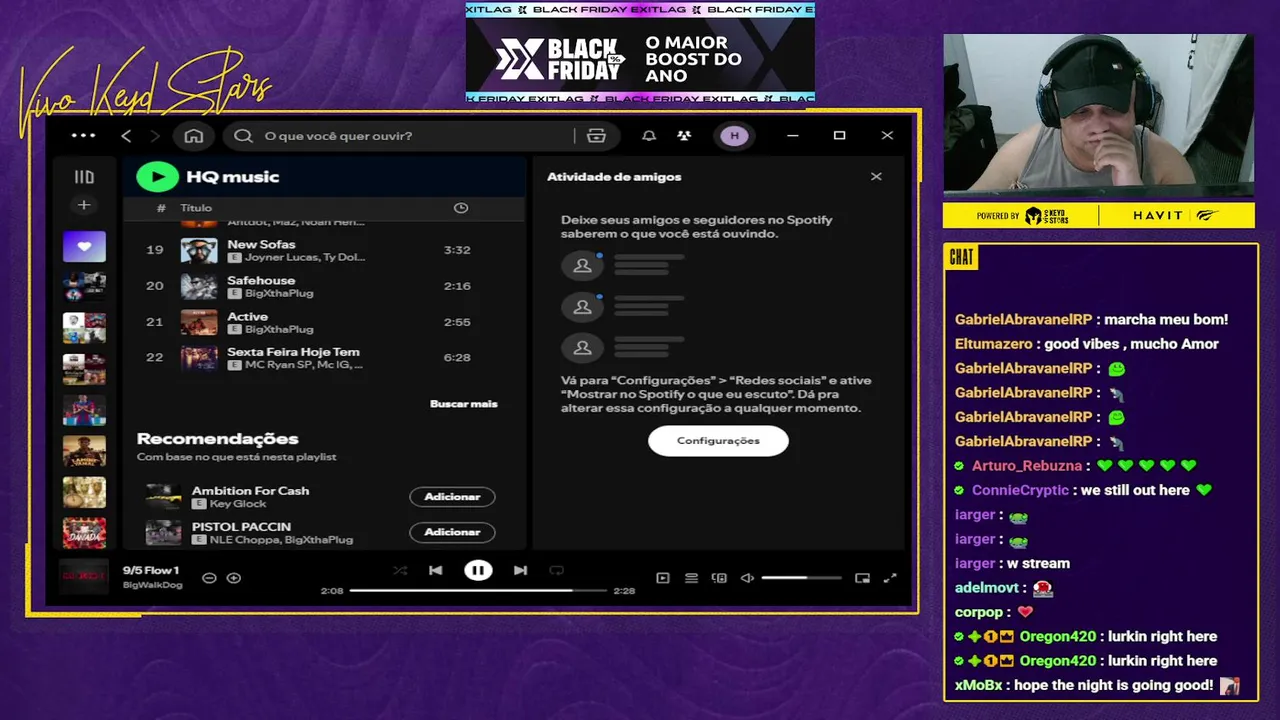Open notifications bell icon
This screenshot has width=1280, height=720.
coord(649,136)
